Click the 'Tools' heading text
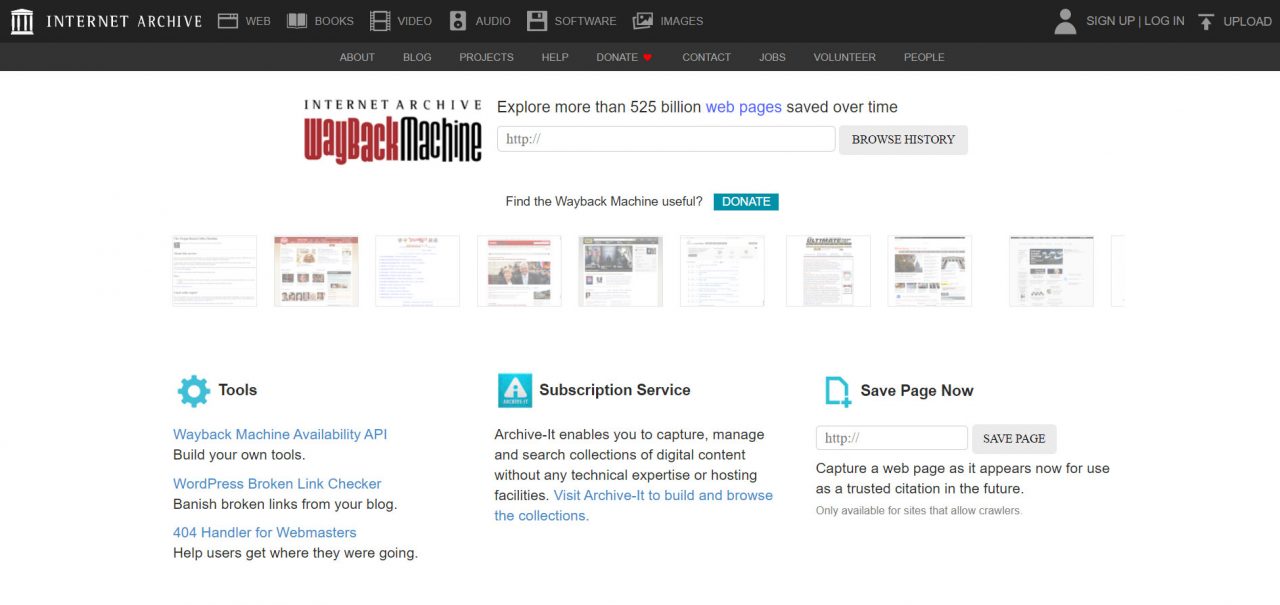Screen dimensions: 1280x605 coord(238,390)
